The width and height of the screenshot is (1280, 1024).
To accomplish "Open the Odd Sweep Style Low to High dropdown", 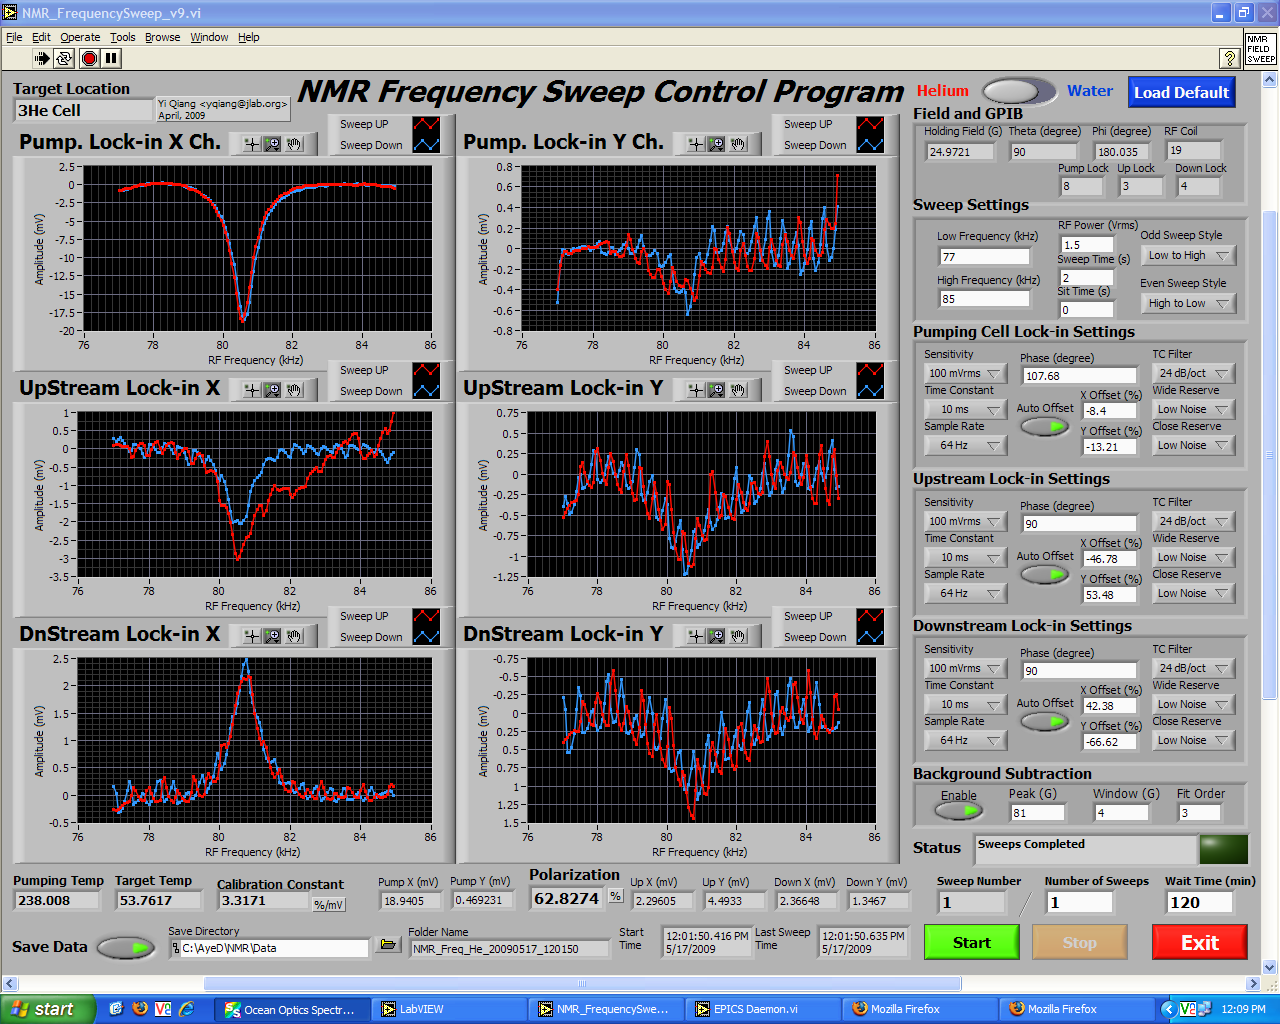I will coord(1188,256).
